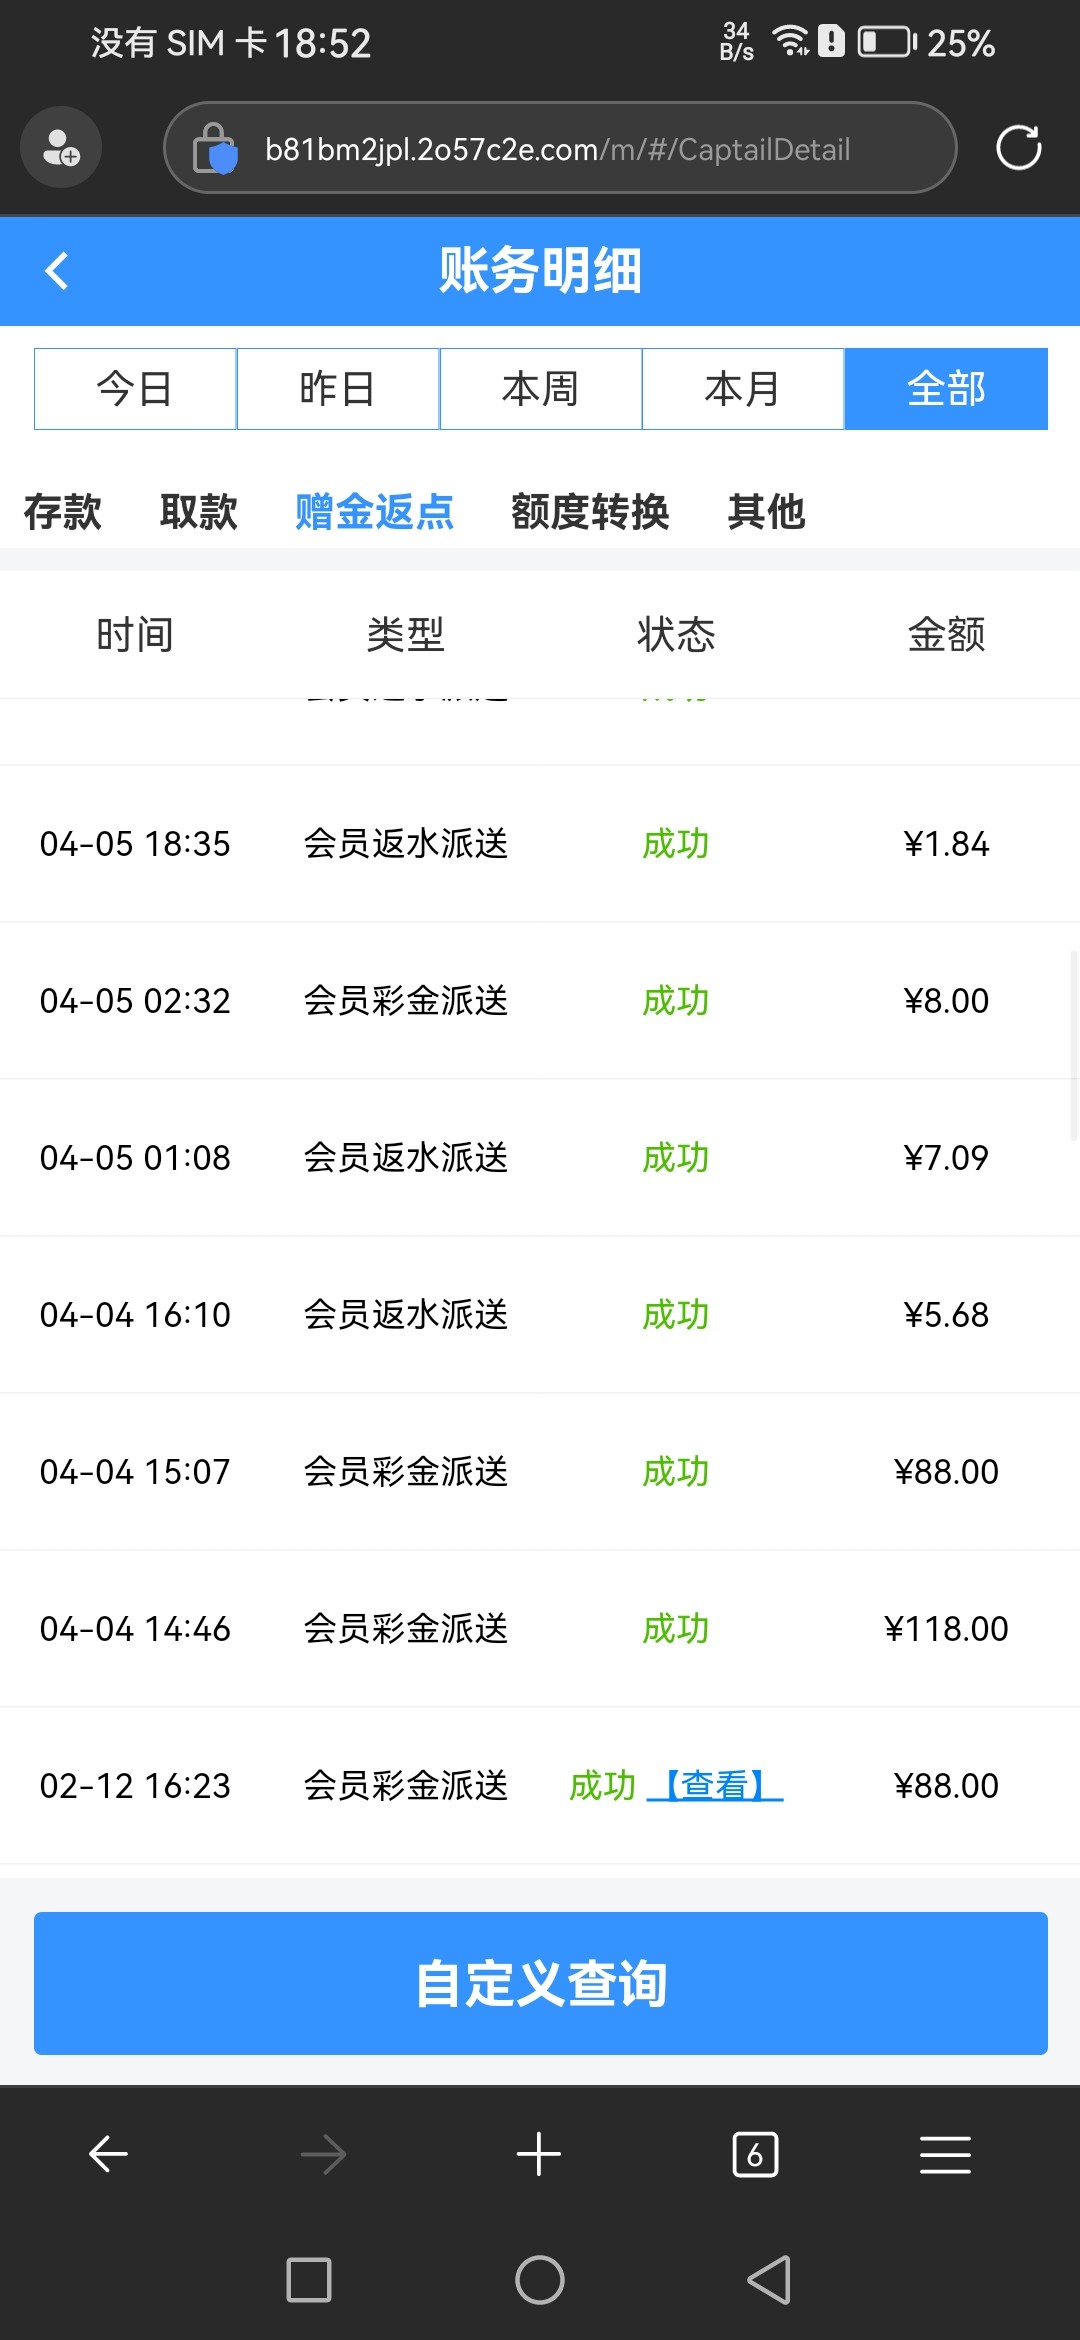Select the 昨日 date filter
Screen dimensions: 1080x2340
tap(338, 389)
